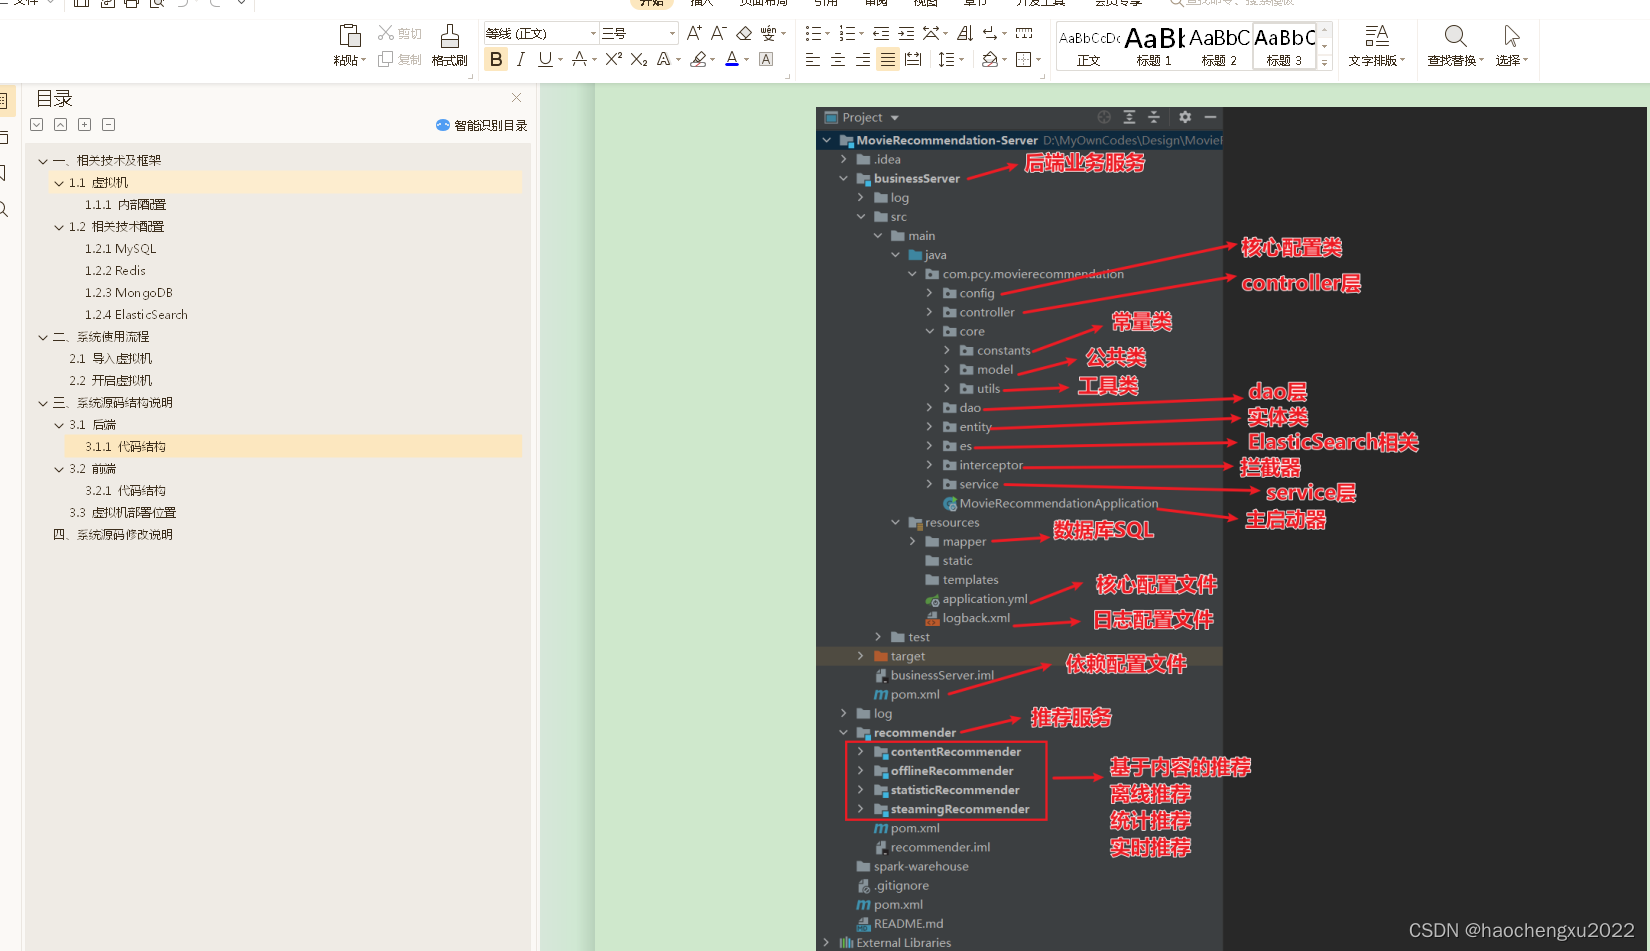
Task: Open the line spacing options
Action: [947, 60]
